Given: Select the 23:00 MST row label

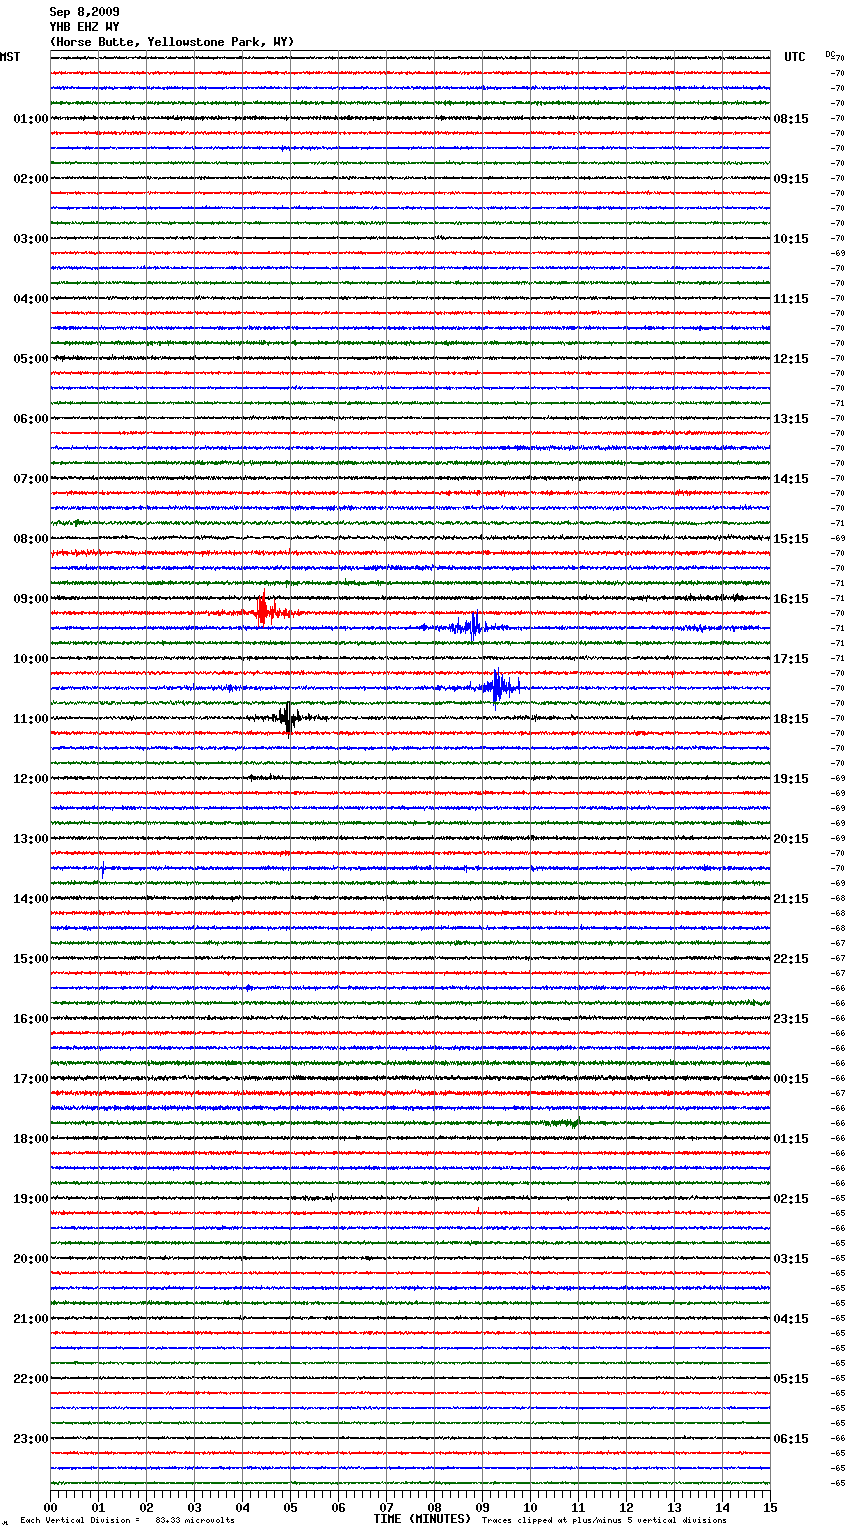Looking at the screenshot, I should pos(30,1439).
